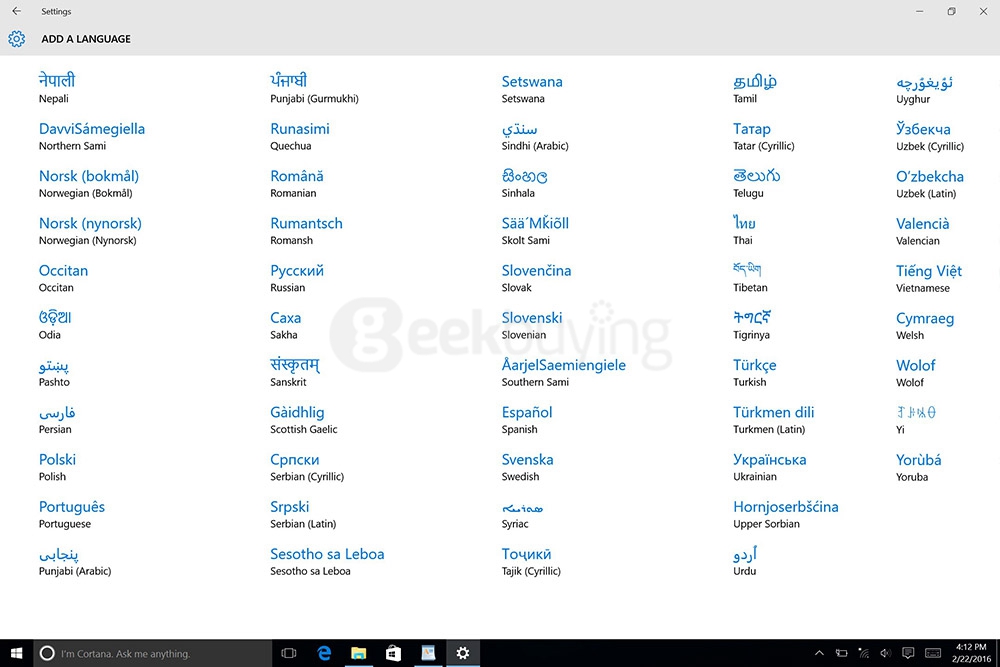Pick Turkish (Türkçe) language
Screen dimensions: 1000x667
754,372
